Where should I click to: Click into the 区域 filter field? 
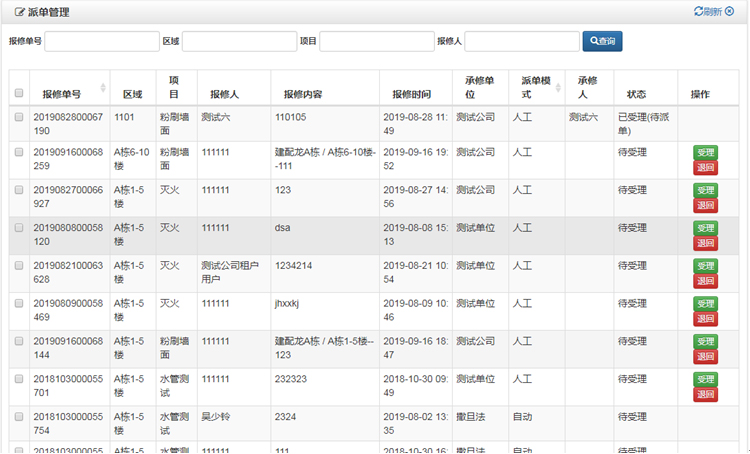coord(239,41)
